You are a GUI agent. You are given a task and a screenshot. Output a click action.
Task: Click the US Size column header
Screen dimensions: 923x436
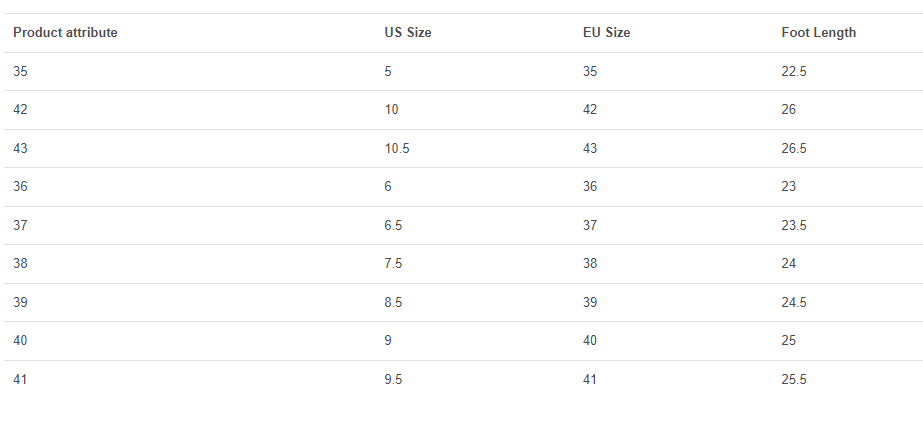[407, 33]
